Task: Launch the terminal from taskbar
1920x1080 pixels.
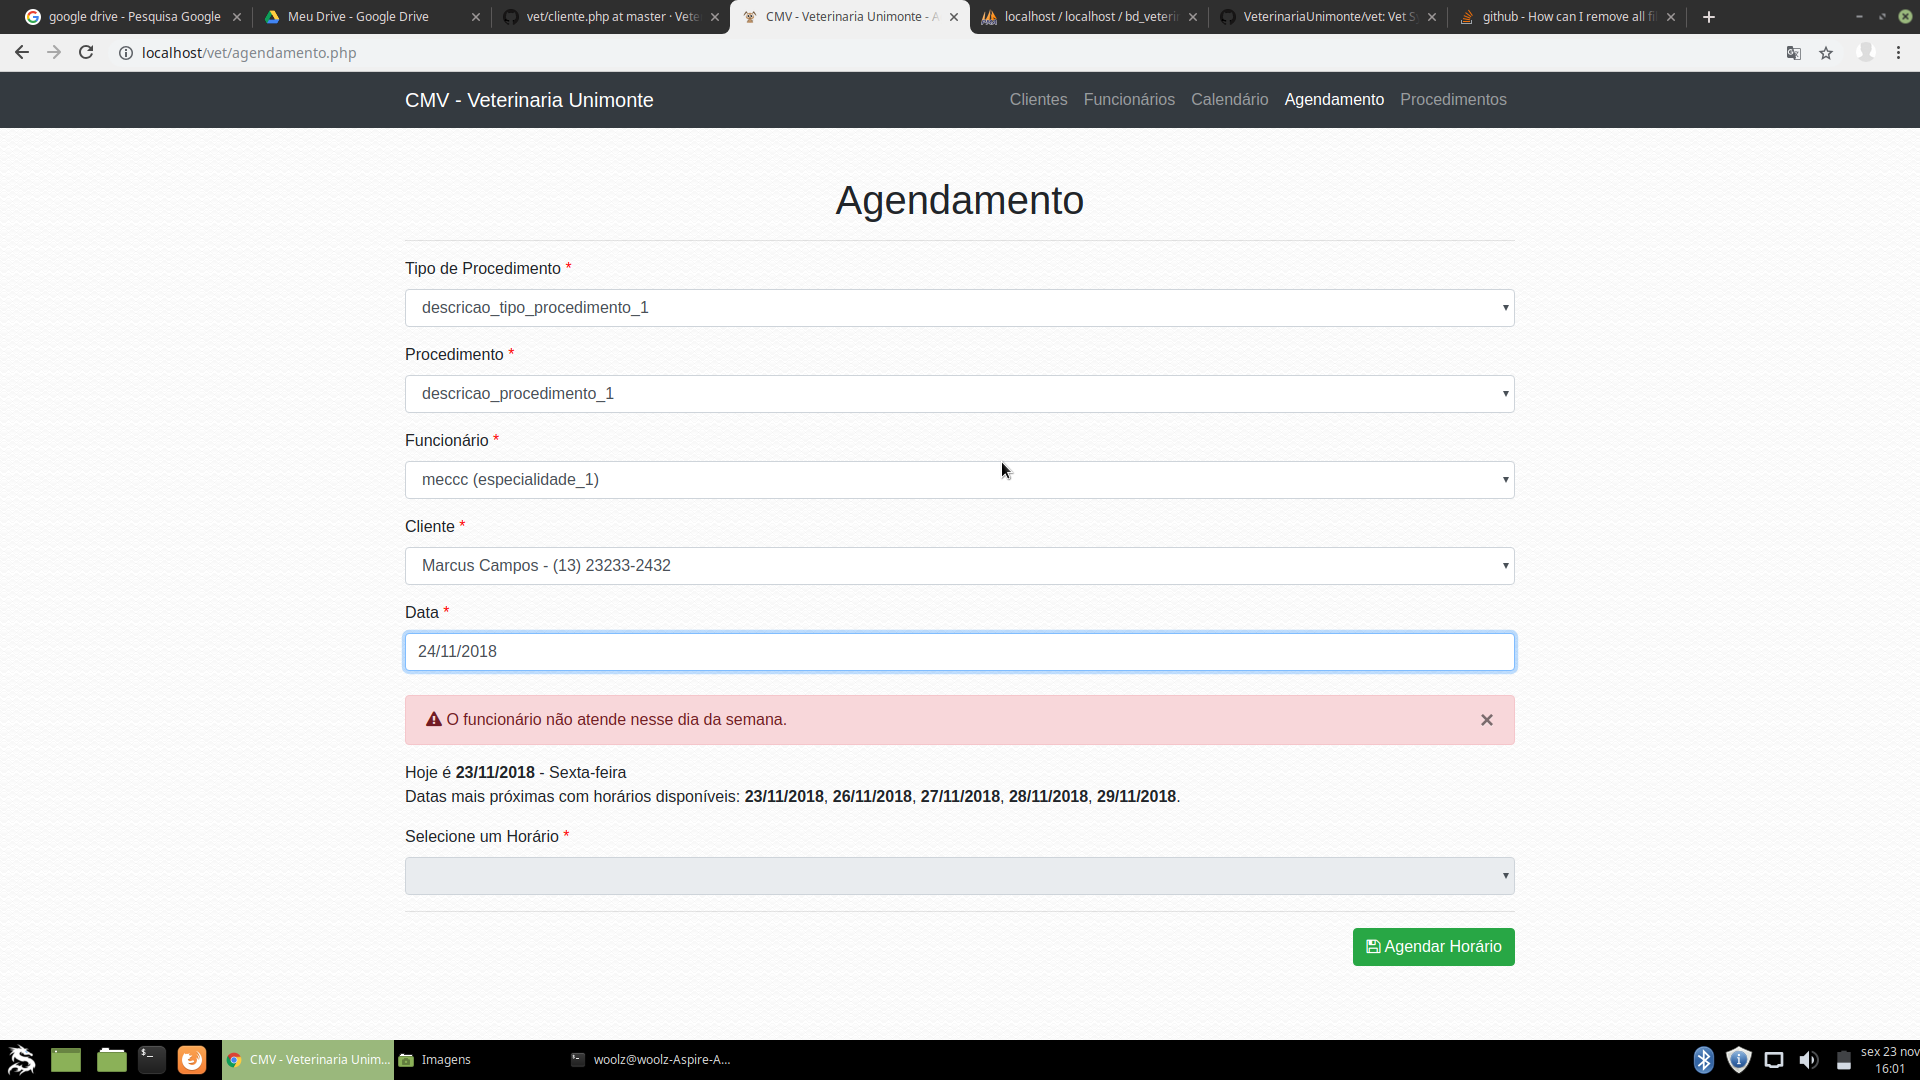Action: (x=152, y=1060)
